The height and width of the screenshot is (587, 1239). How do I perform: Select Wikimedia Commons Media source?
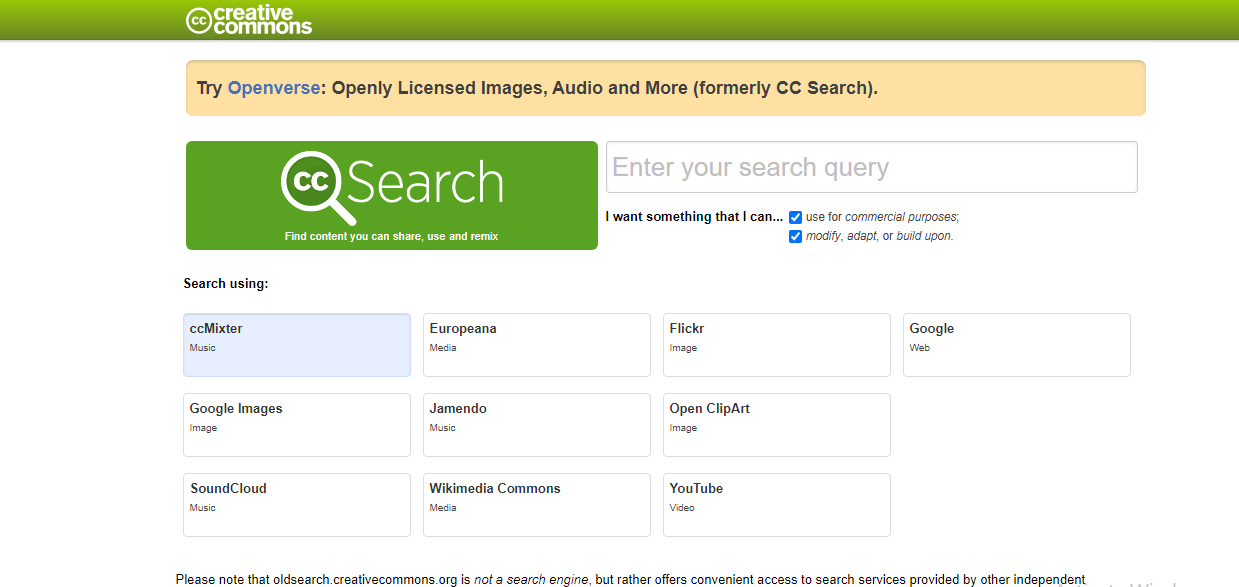tap(537, 505)
